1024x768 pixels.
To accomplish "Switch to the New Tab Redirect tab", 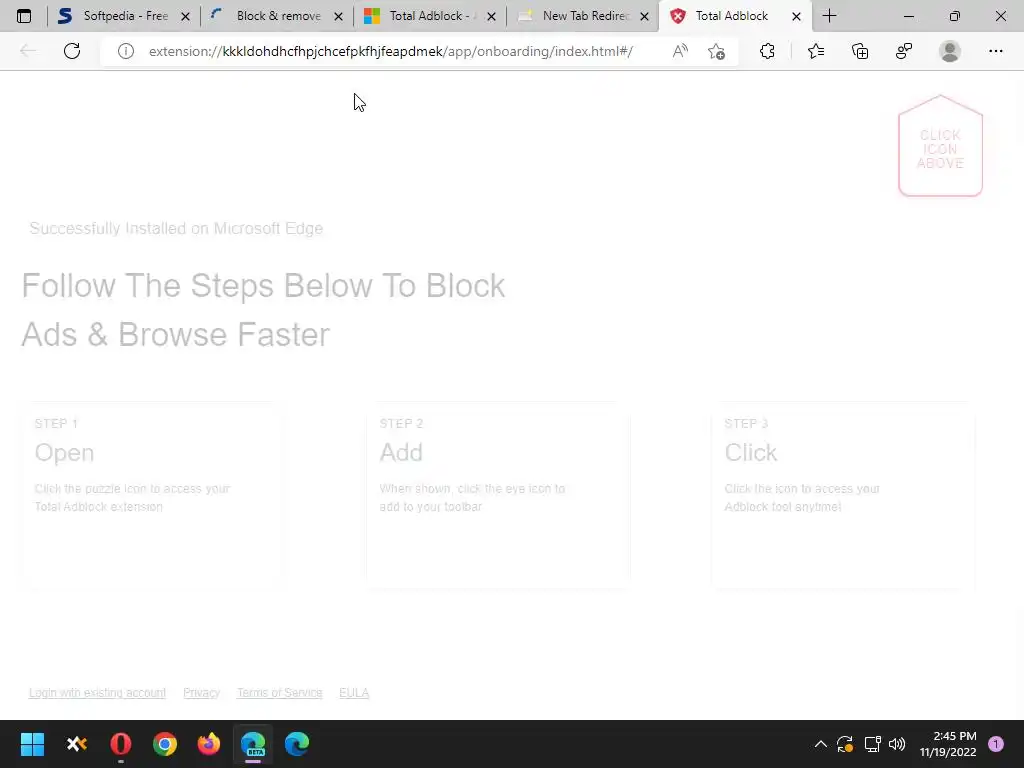I will tap(583, 16).
